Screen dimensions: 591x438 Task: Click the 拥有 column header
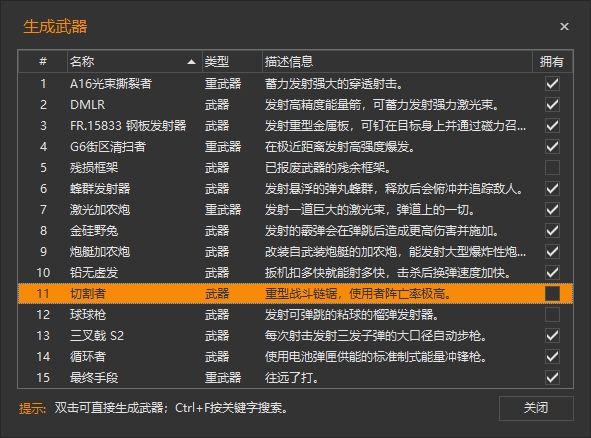[552, 61]
